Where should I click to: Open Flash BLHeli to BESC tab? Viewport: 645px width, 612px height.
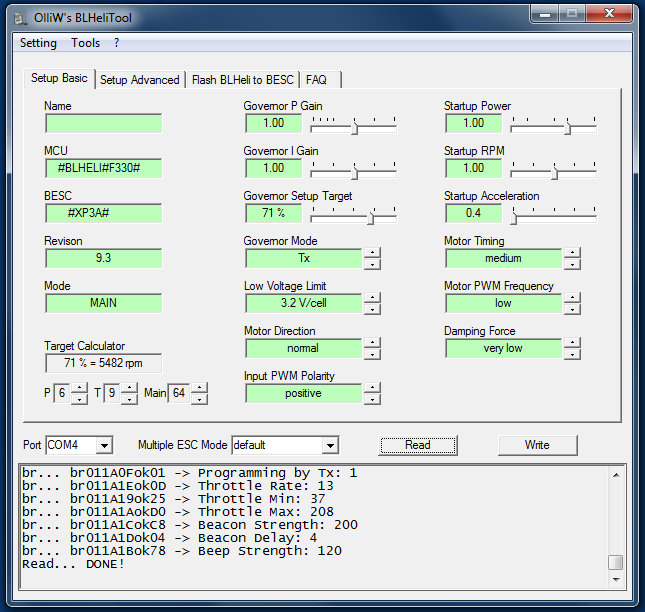coord(242,80)
